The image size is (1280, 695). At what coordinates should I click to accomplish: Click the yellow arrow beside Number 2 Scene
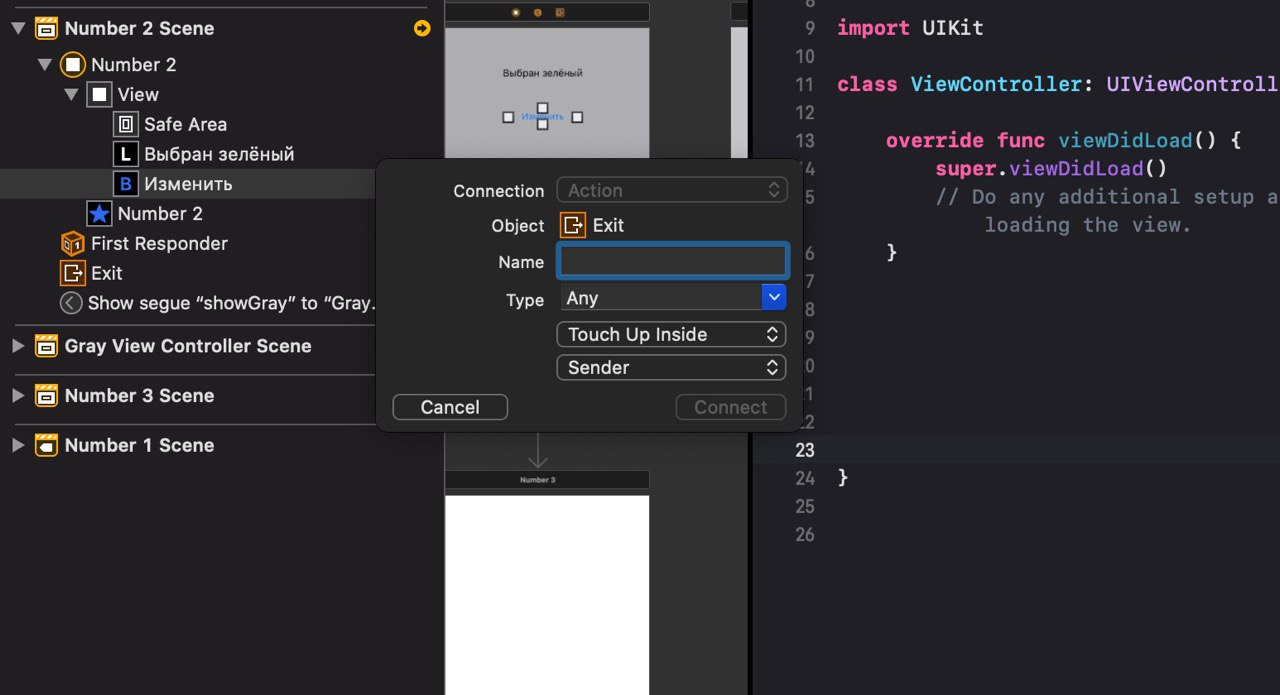click(x=422, y=28)
